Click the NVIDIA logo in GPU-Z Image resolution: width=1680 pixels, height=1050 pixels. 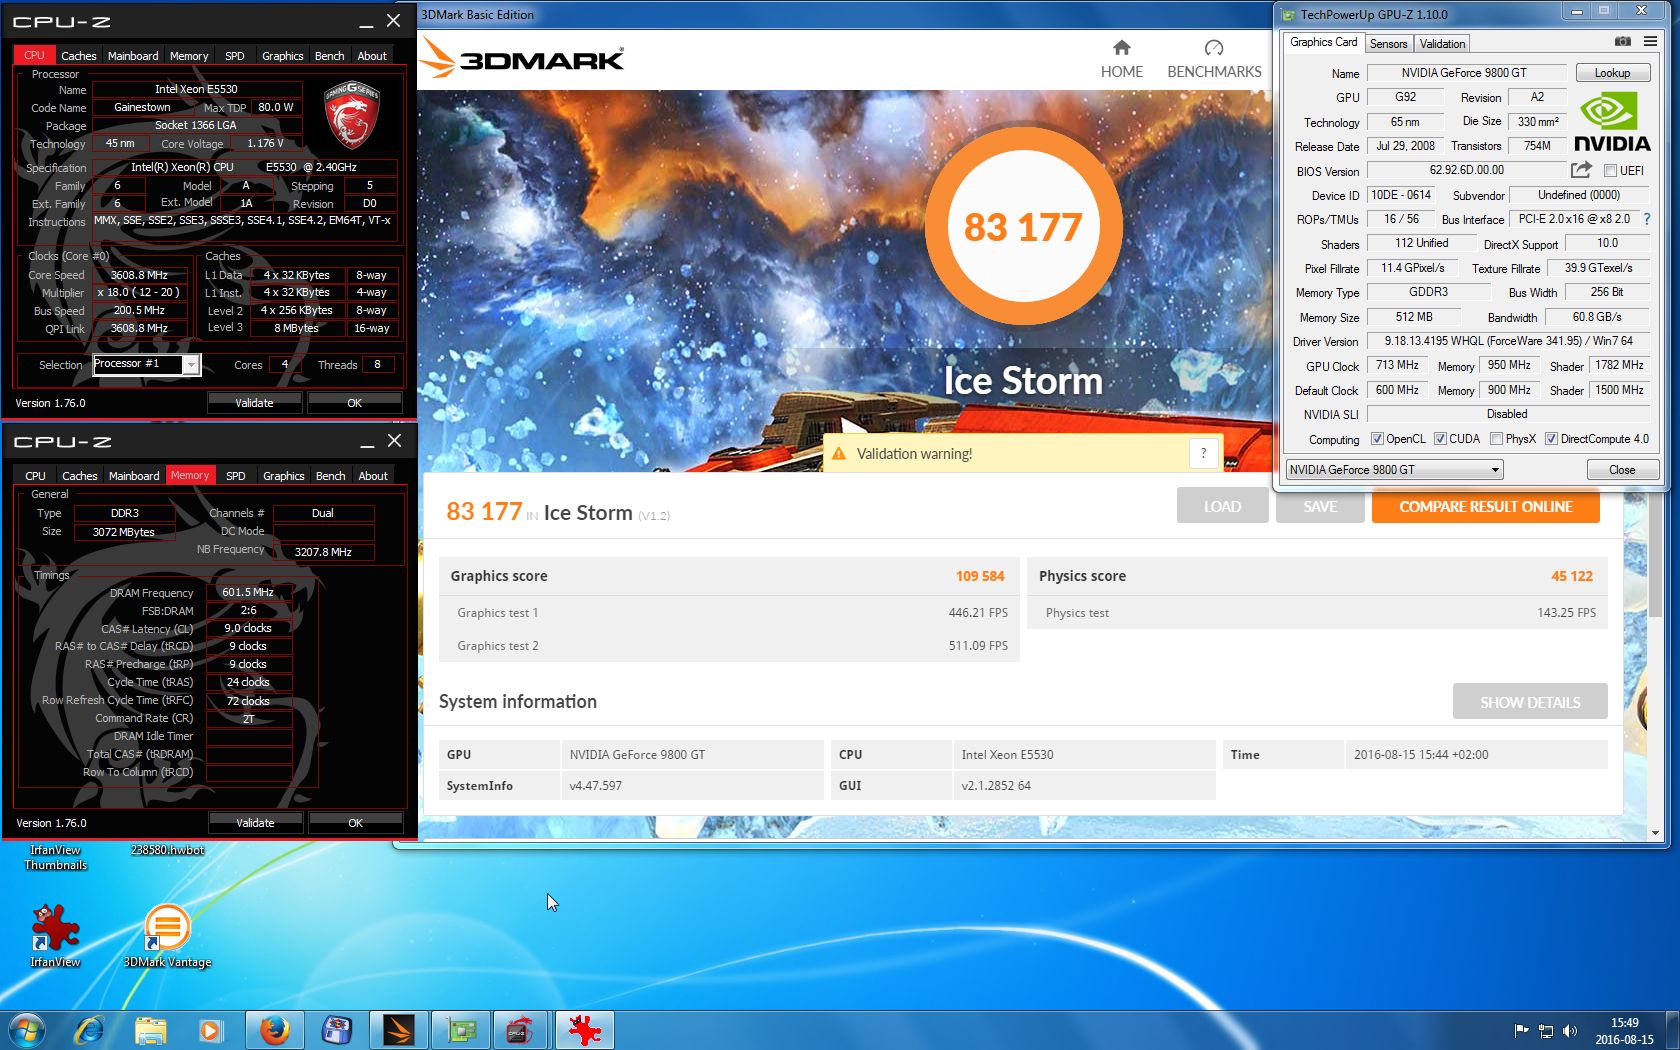tap(1611, 121)
